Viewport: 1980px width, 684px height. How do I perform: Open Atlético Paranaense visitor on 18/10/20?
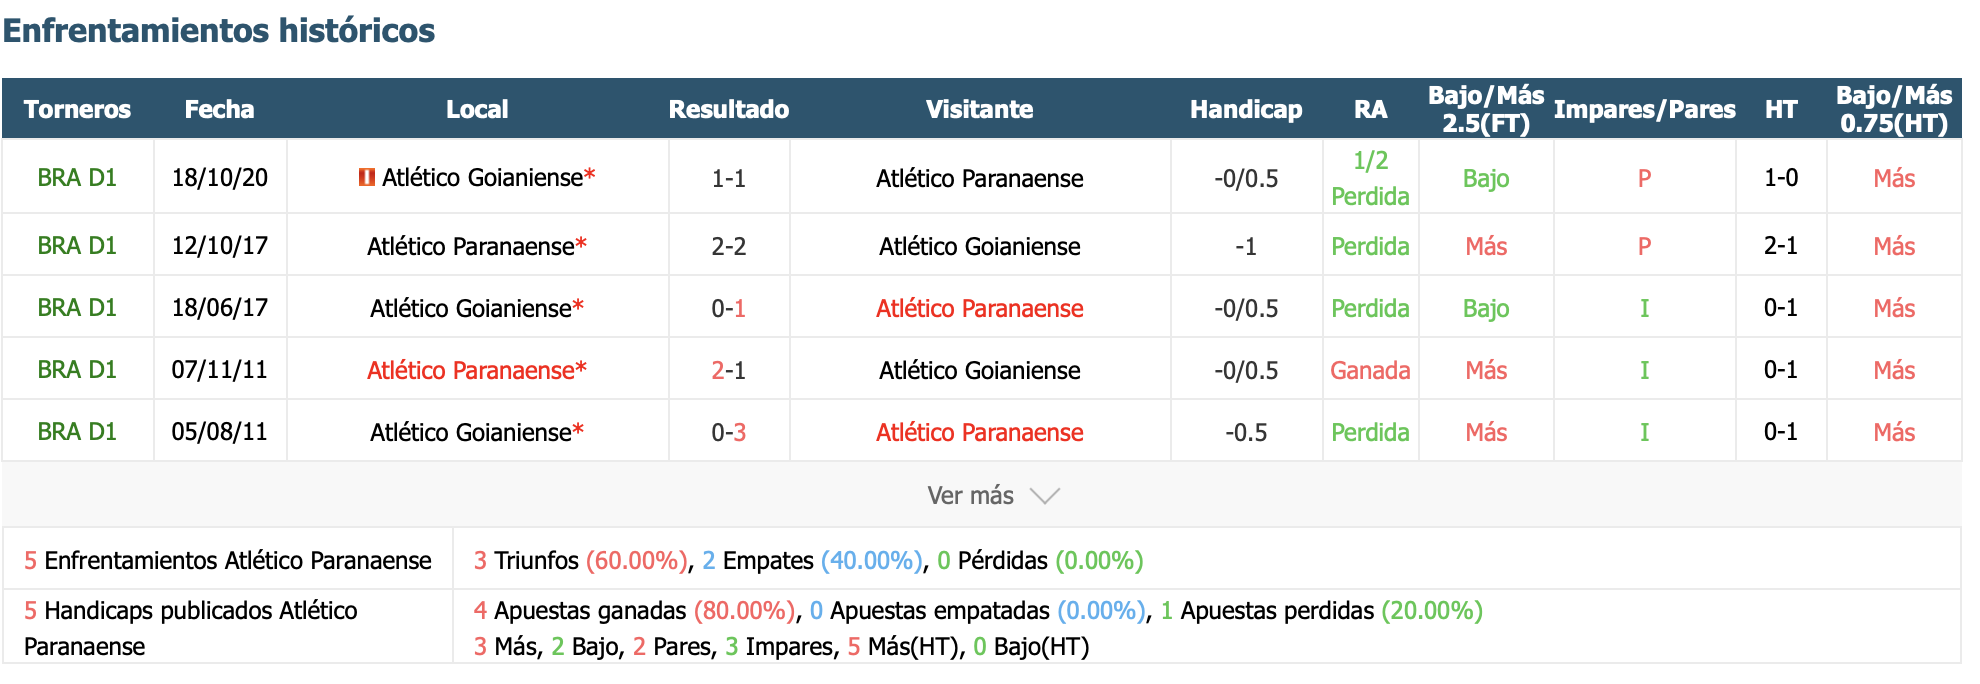point(979,178)
